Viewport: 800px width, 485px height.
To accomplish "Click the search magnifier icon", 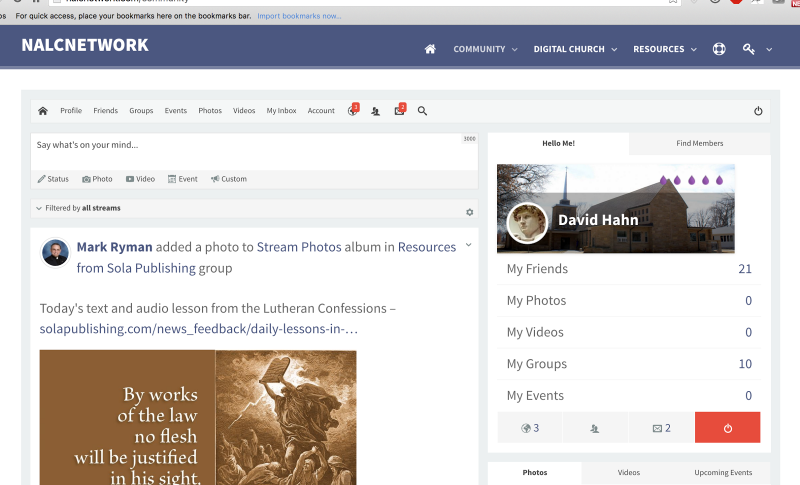I will tap(422, 111).
